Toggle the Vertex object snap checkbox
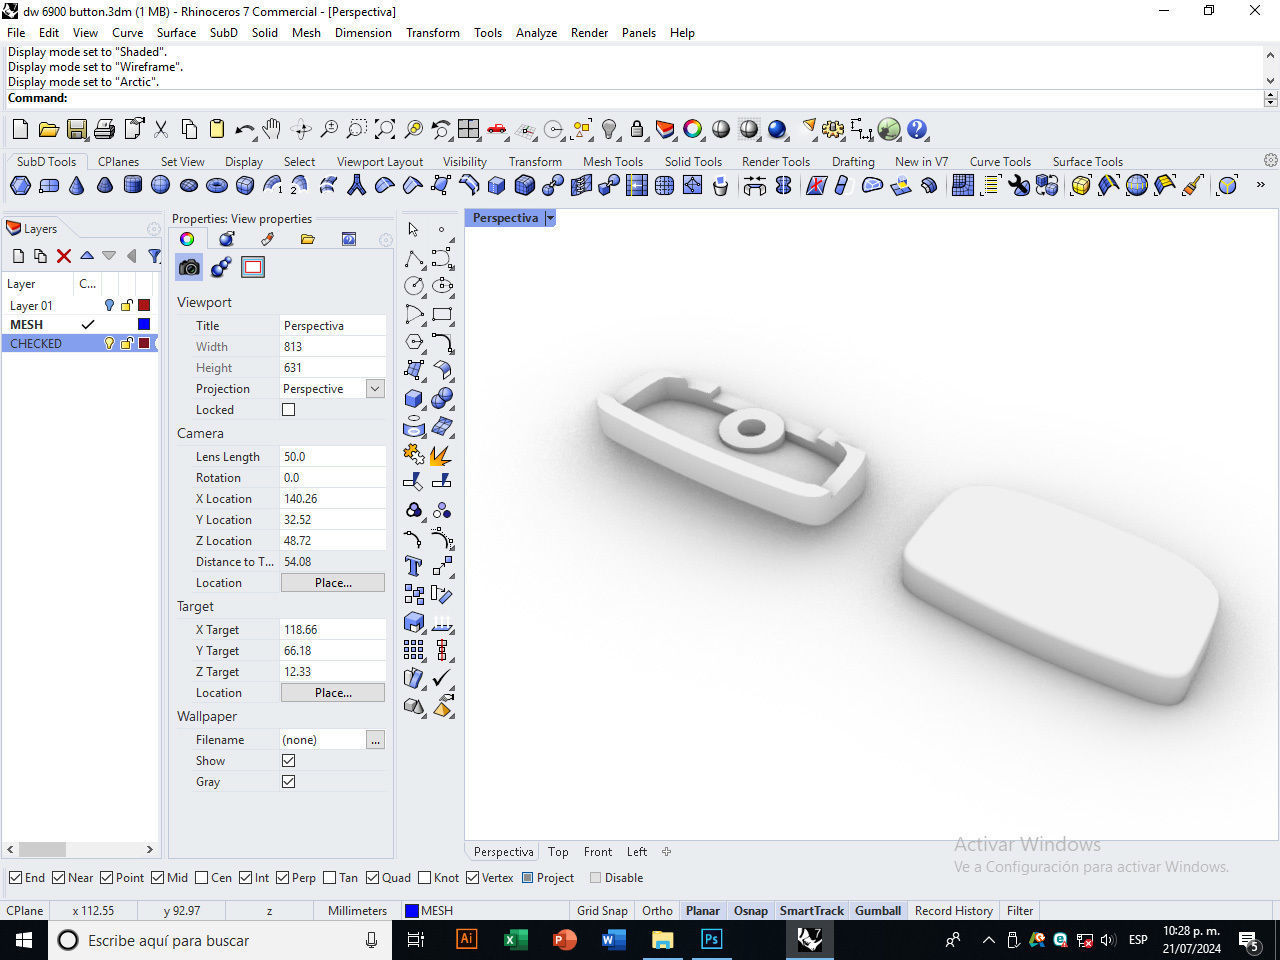Viewport: 1280px width, 960px height. (473, 878)
